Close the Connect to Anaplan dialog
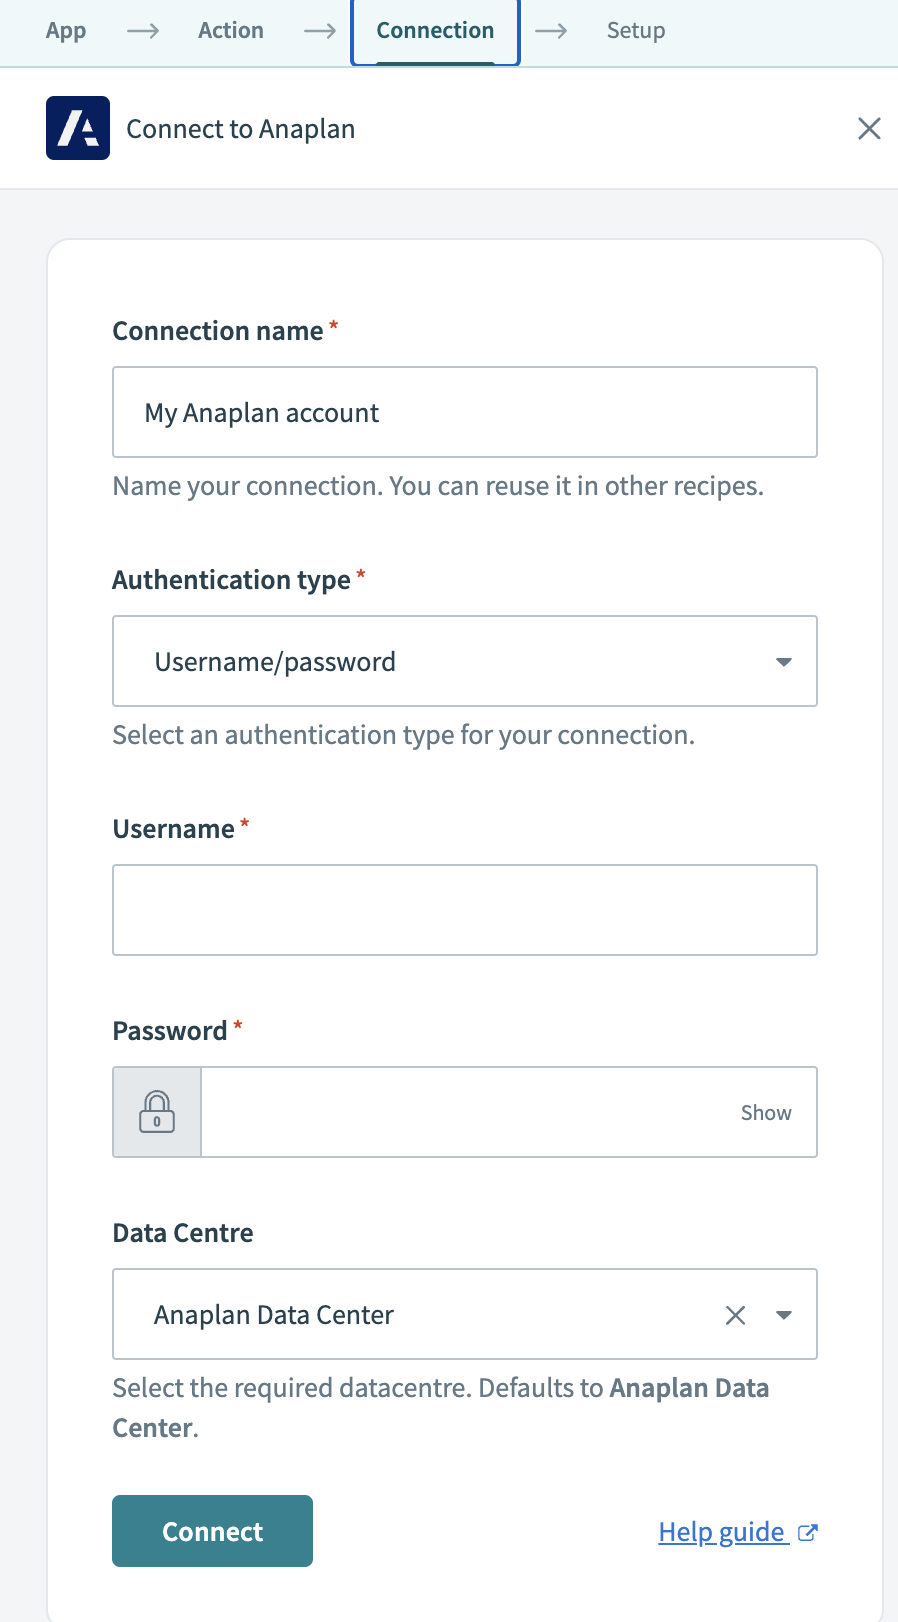898x1622 pixels. [868, 128]
